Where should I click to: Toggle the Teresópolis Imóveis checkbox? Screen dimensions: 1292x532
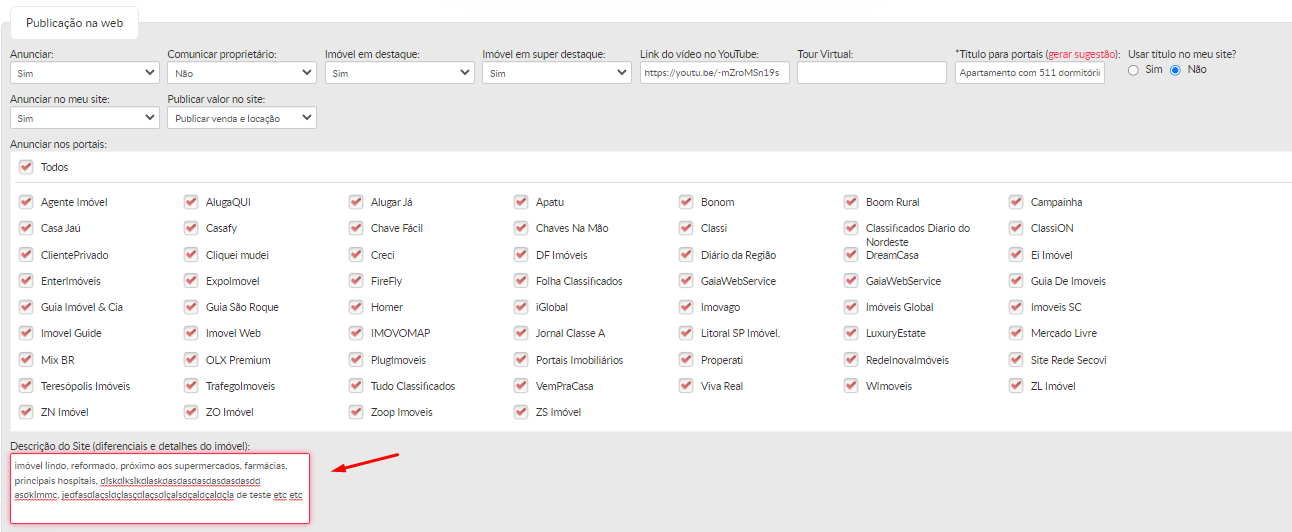[26, 386]
